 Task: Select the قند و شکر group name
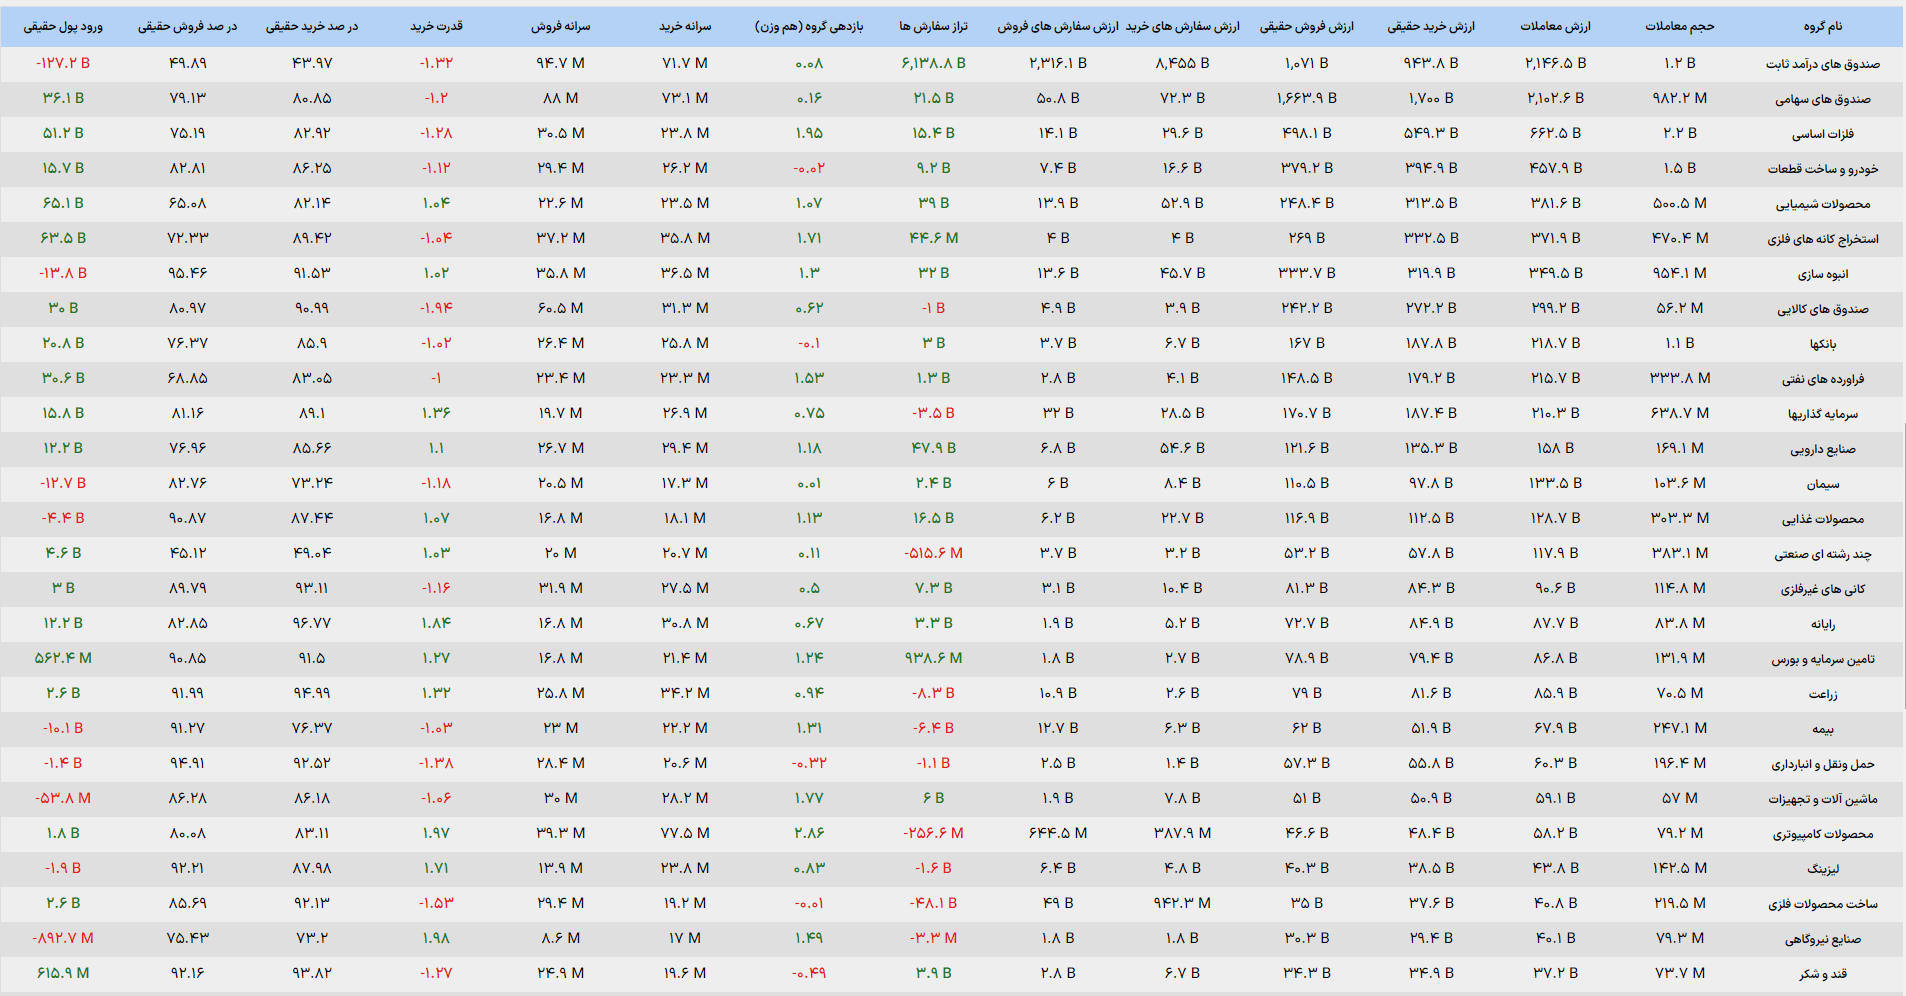click(1822, 974)
